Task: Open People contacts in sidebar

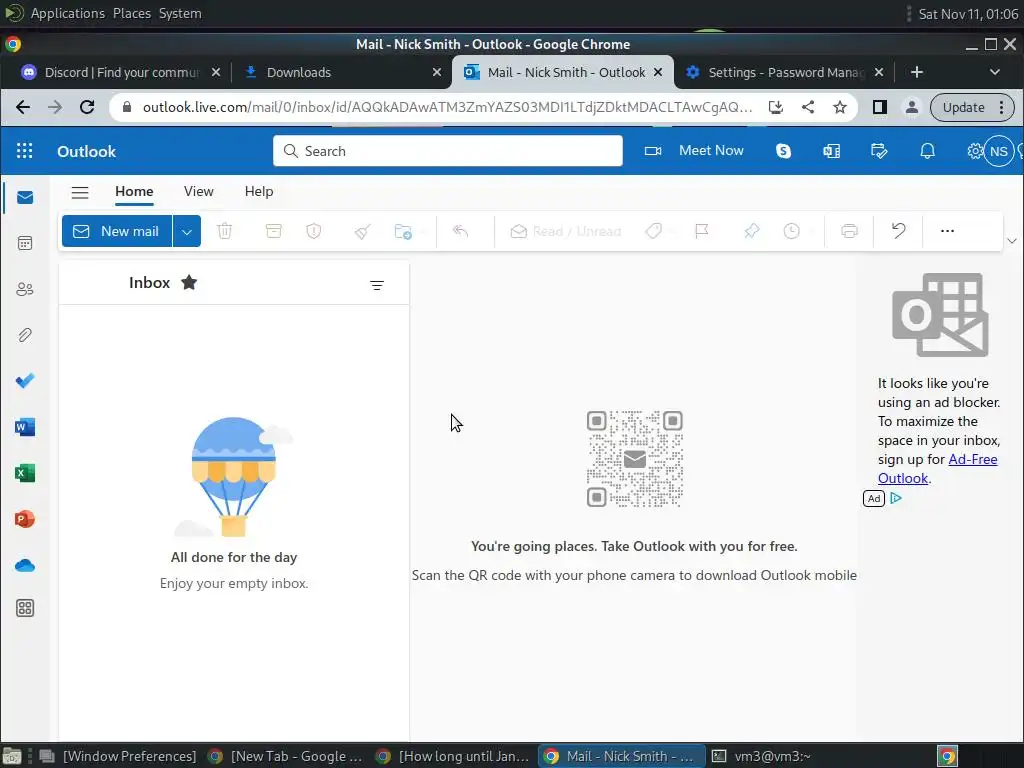Action: click(x=25, y=289)
